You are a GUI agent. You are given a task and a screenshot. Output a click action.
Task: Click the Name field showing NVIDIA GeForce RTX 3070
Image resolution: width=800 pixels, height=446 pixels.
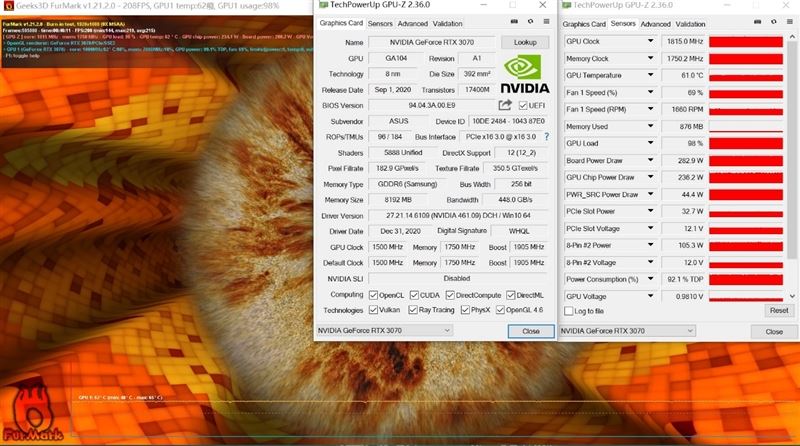tap(432, 42)
